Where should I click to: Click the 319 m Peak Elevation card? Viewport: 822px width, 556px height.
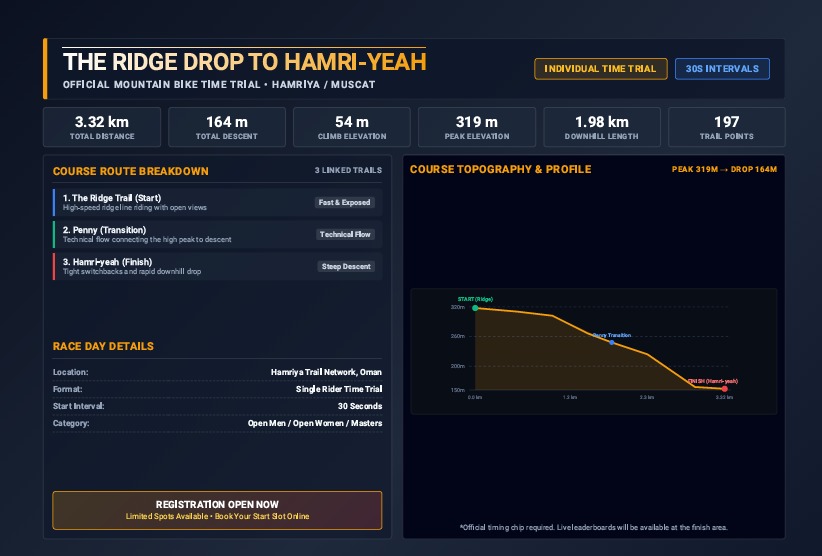[477, 127]
